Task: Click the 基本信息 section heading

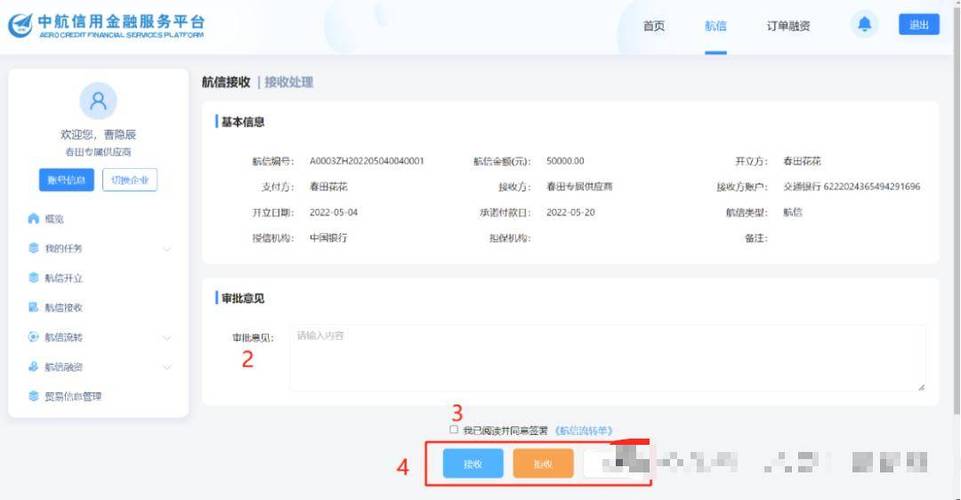Action: [x=243, y=122]
